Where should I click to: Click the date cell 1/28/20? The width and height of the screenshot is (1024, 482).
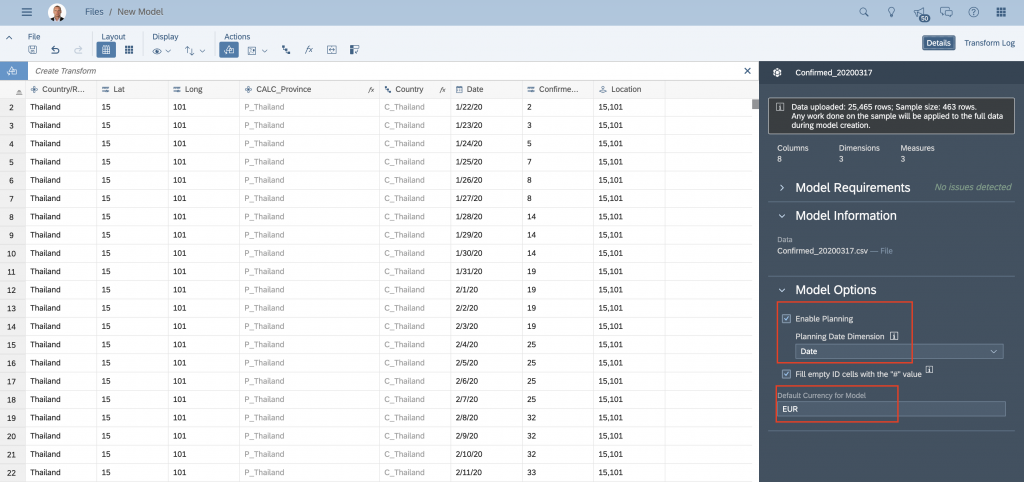tap(487, 216)
